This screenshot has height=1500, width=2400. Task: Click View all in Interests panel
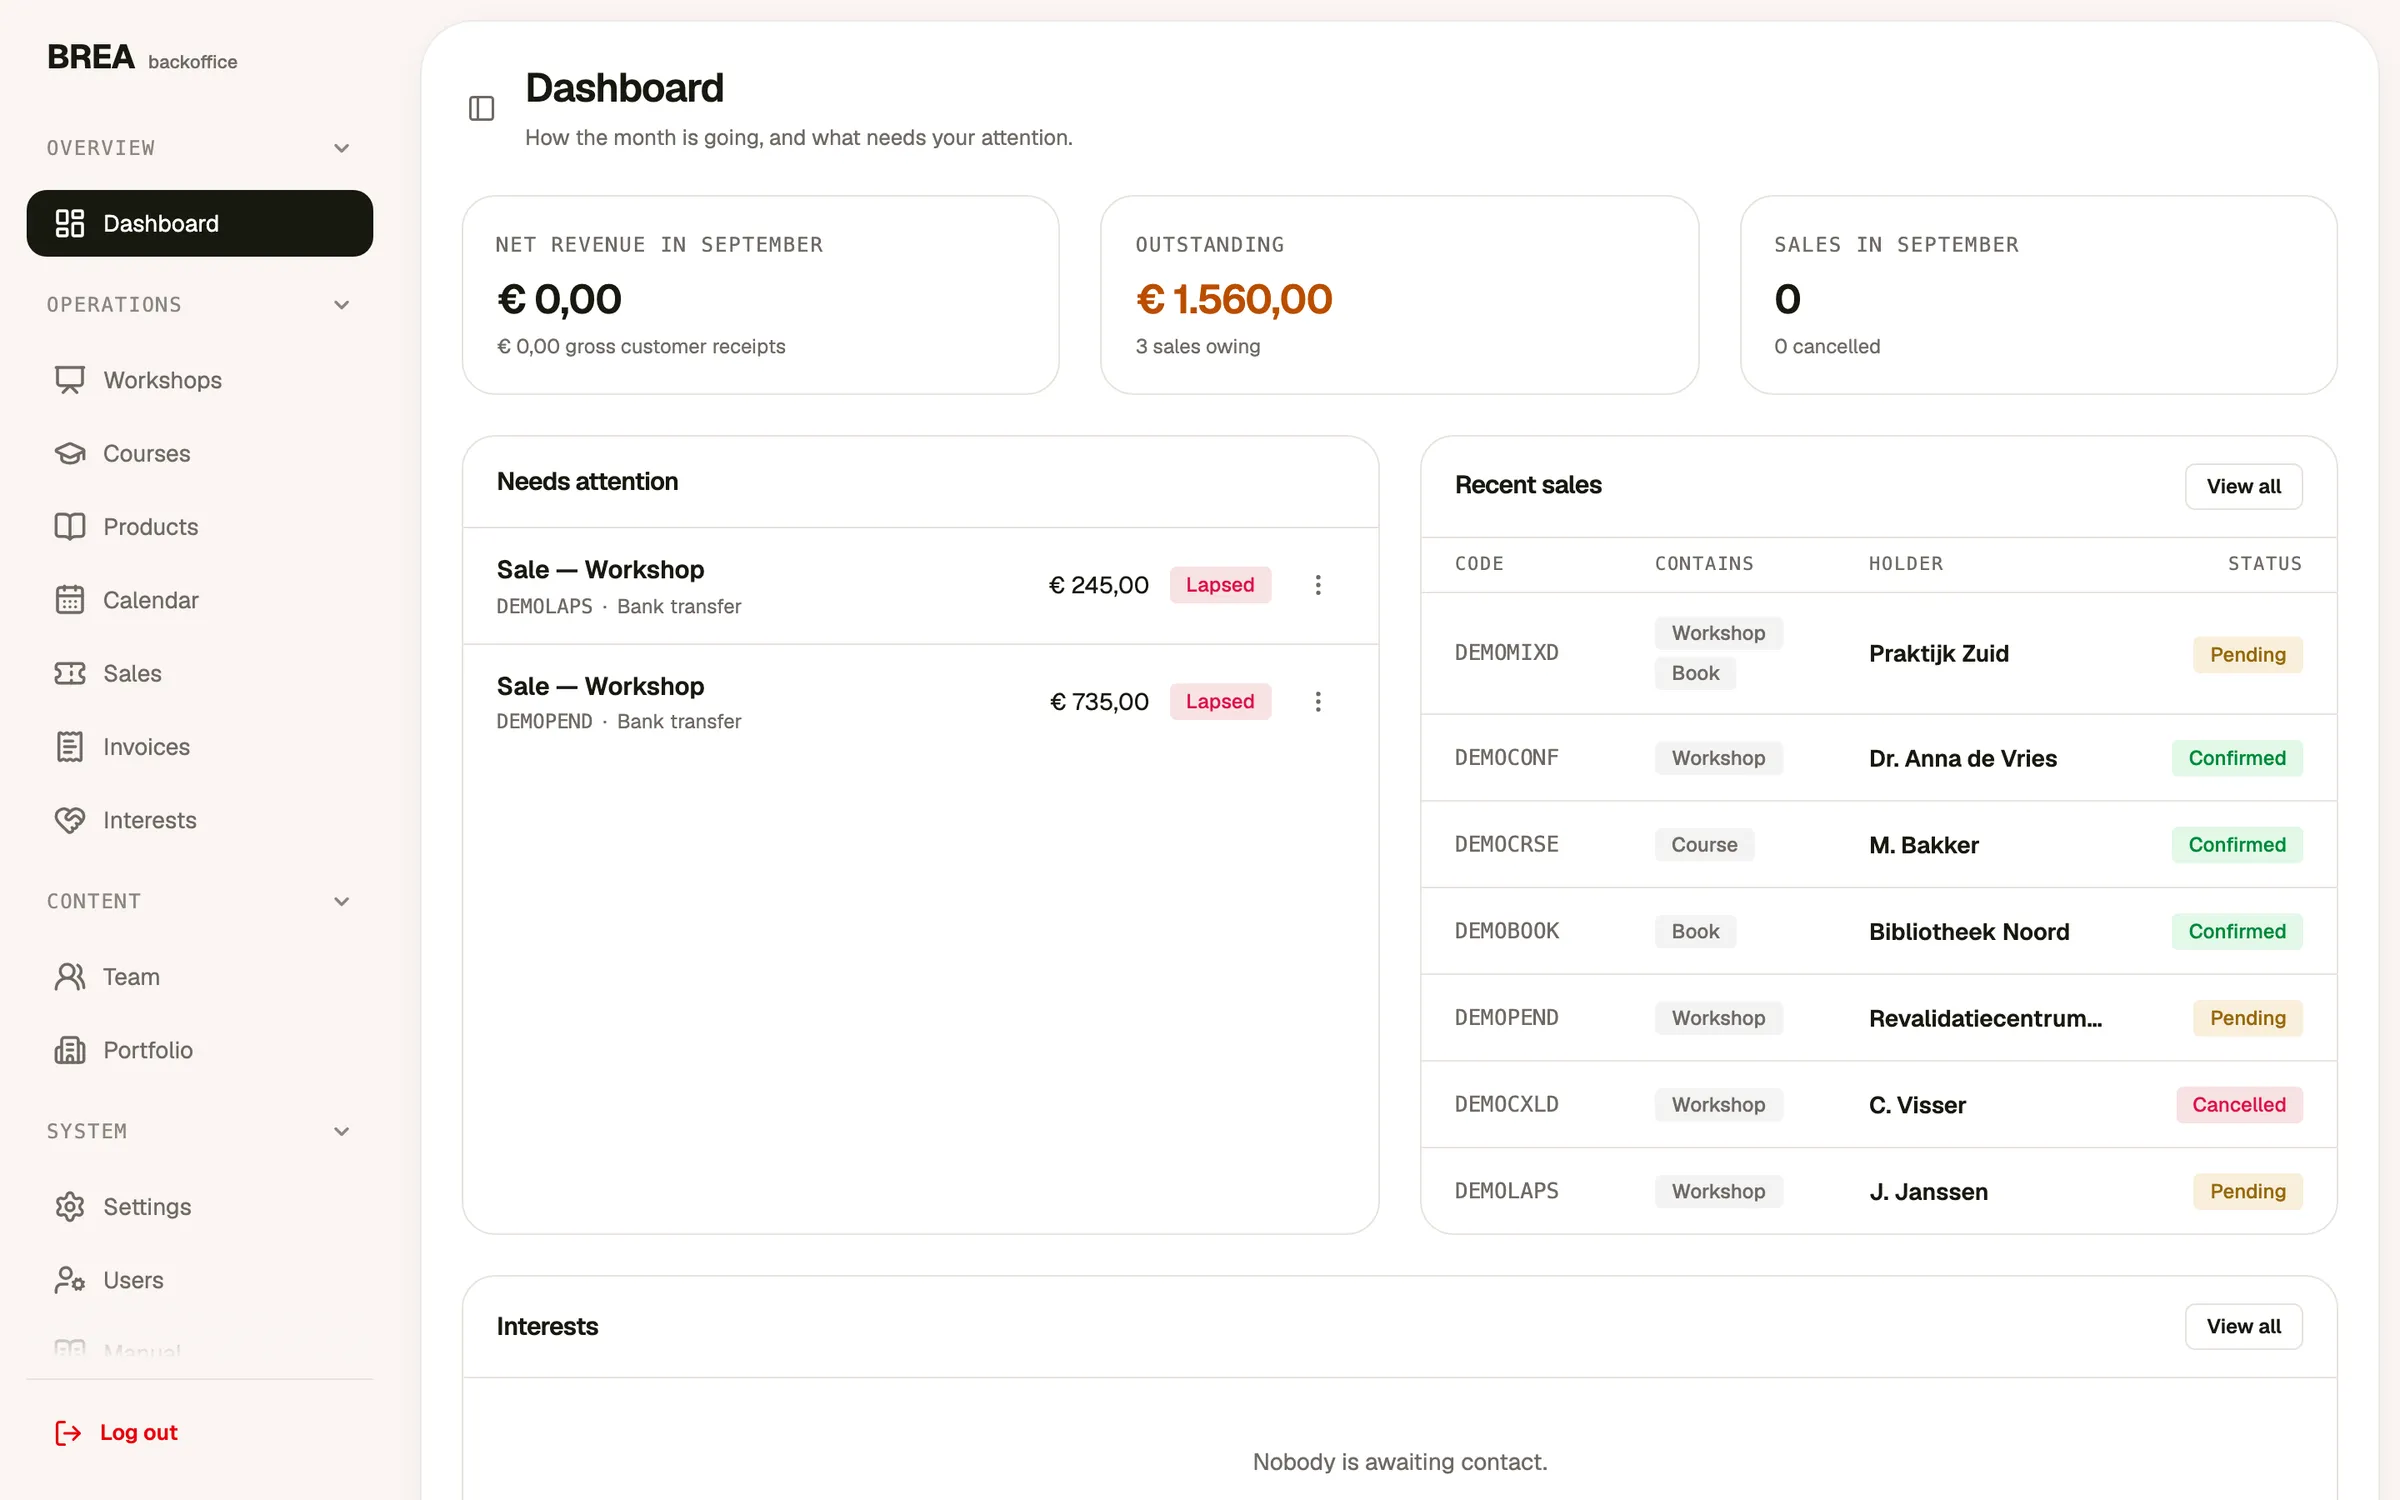[x=2243, y=1326]
